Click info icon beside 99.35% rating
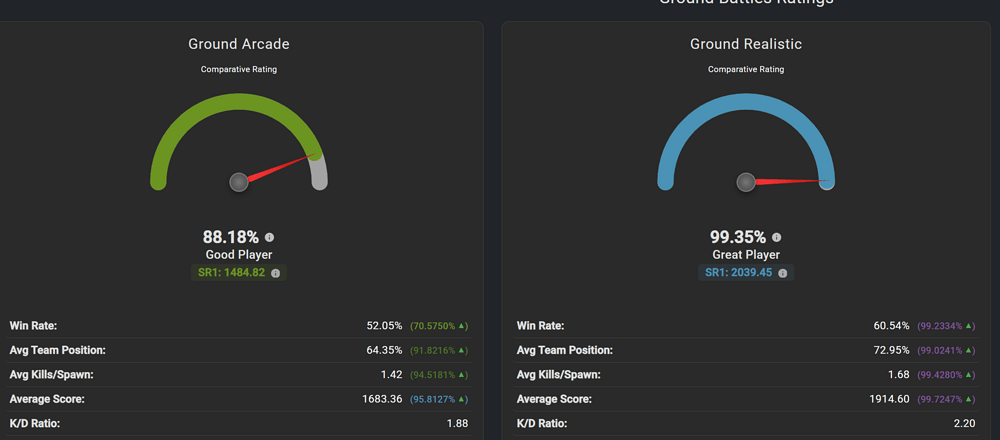Screen dimensions: 1000x440 point(777,238)
